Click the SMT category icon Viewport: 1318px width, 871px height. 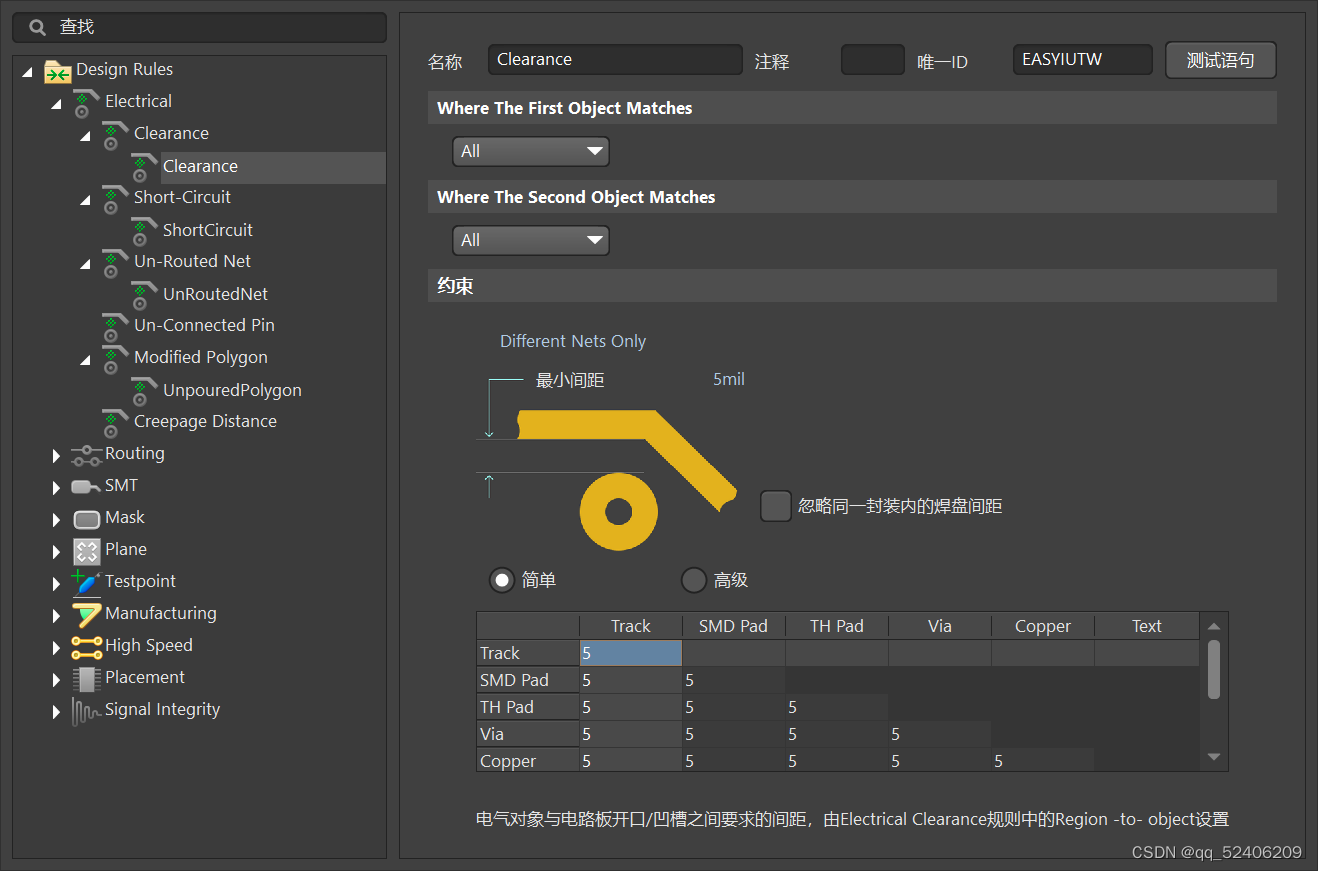point(86,486)
